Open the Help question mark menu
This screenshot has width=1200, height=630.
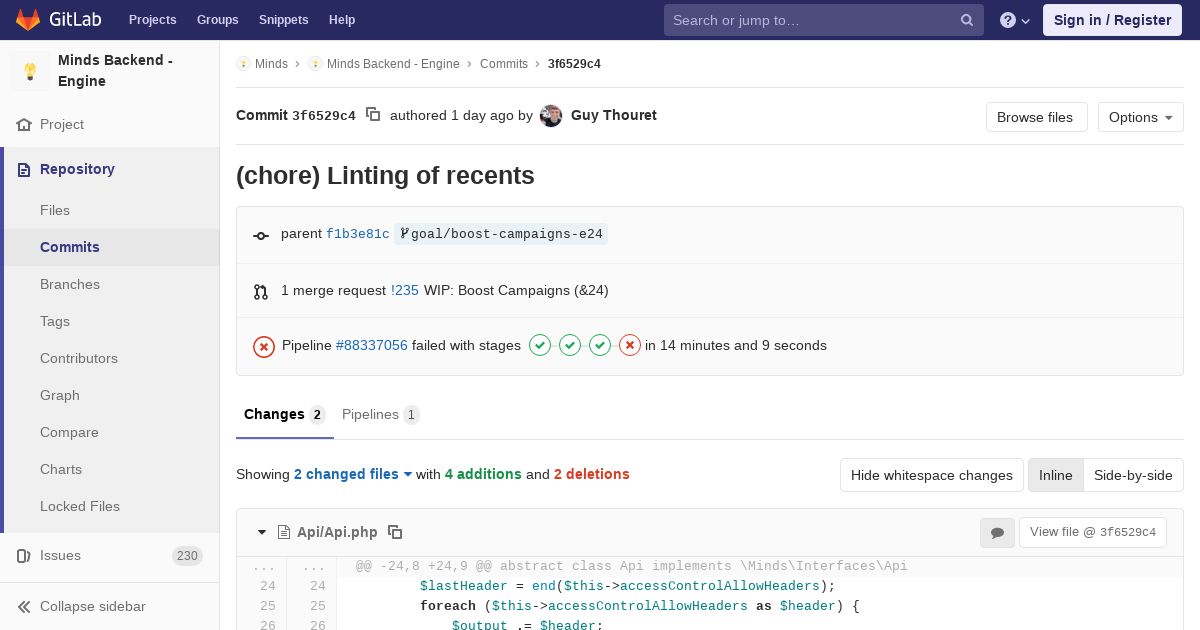(1014, 20)
